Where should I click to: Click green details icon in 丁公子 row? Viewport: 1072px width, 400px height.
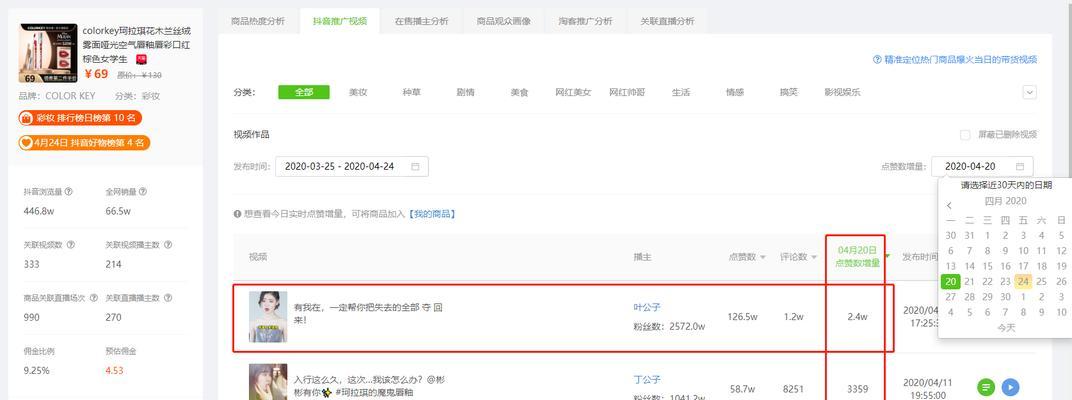pyautogui.click(x=985, y=387)
